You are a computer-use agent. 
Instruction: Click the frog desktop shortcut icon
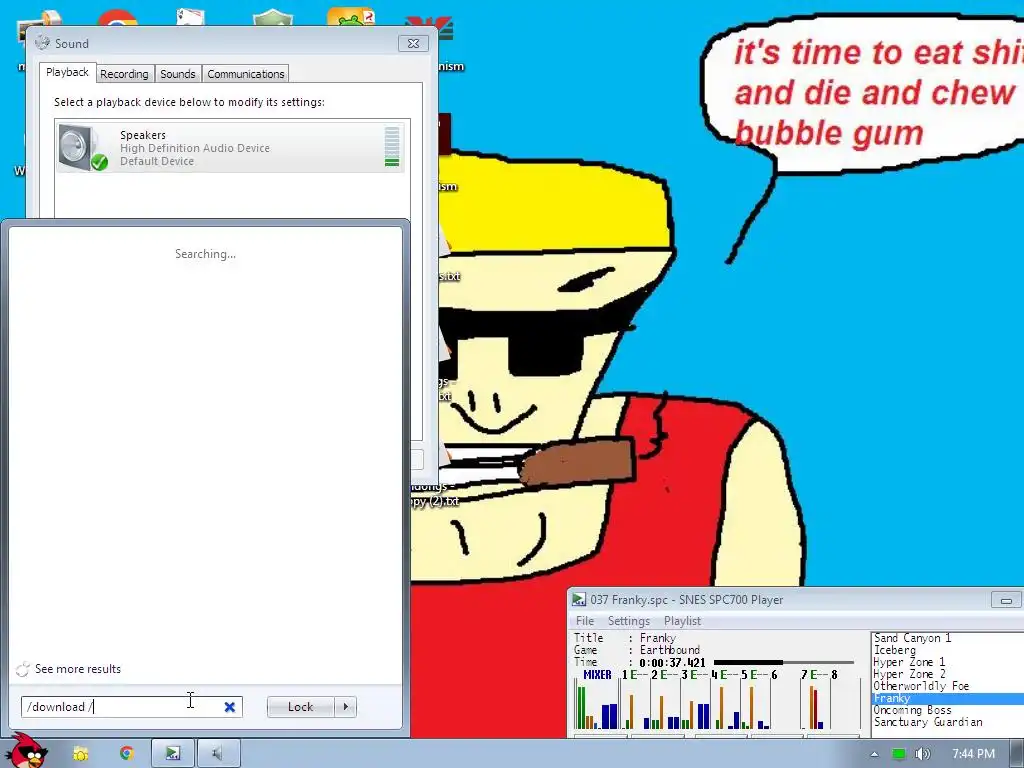point(351,17)
